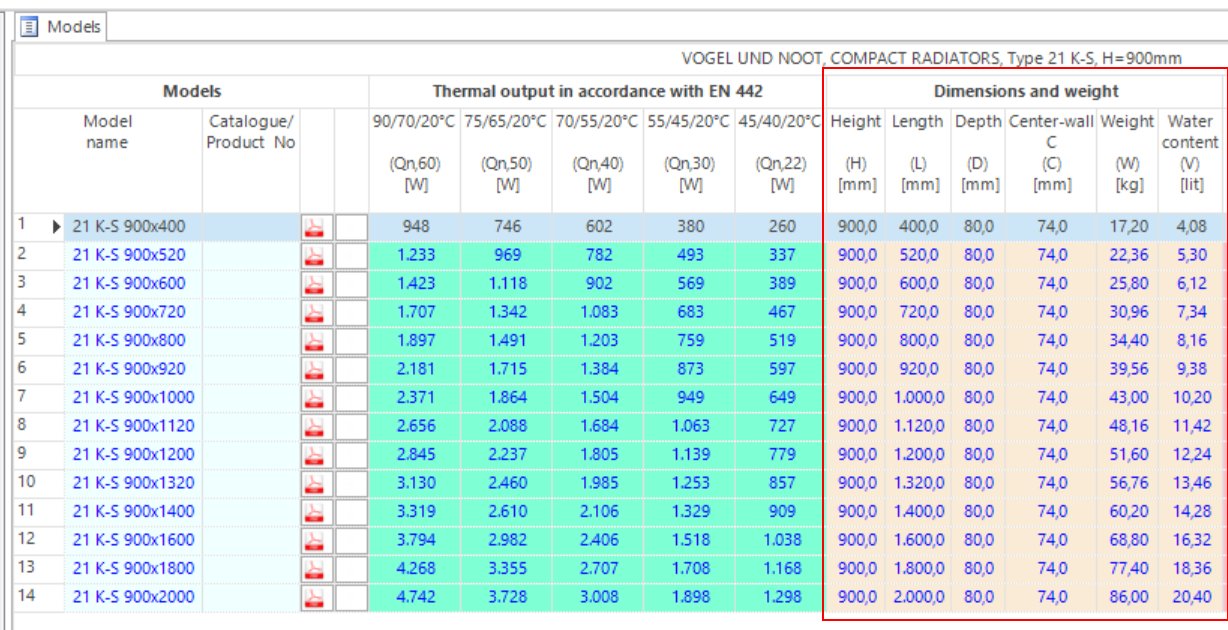Click the 45/40/20°C column header

(x=781, y=158)
